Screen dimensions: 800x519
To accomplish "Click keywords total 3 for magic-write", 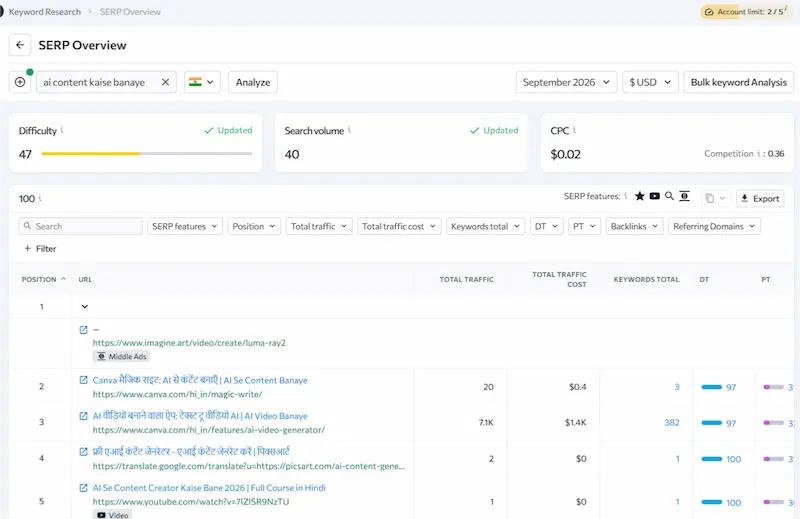I will click(677, 387).
